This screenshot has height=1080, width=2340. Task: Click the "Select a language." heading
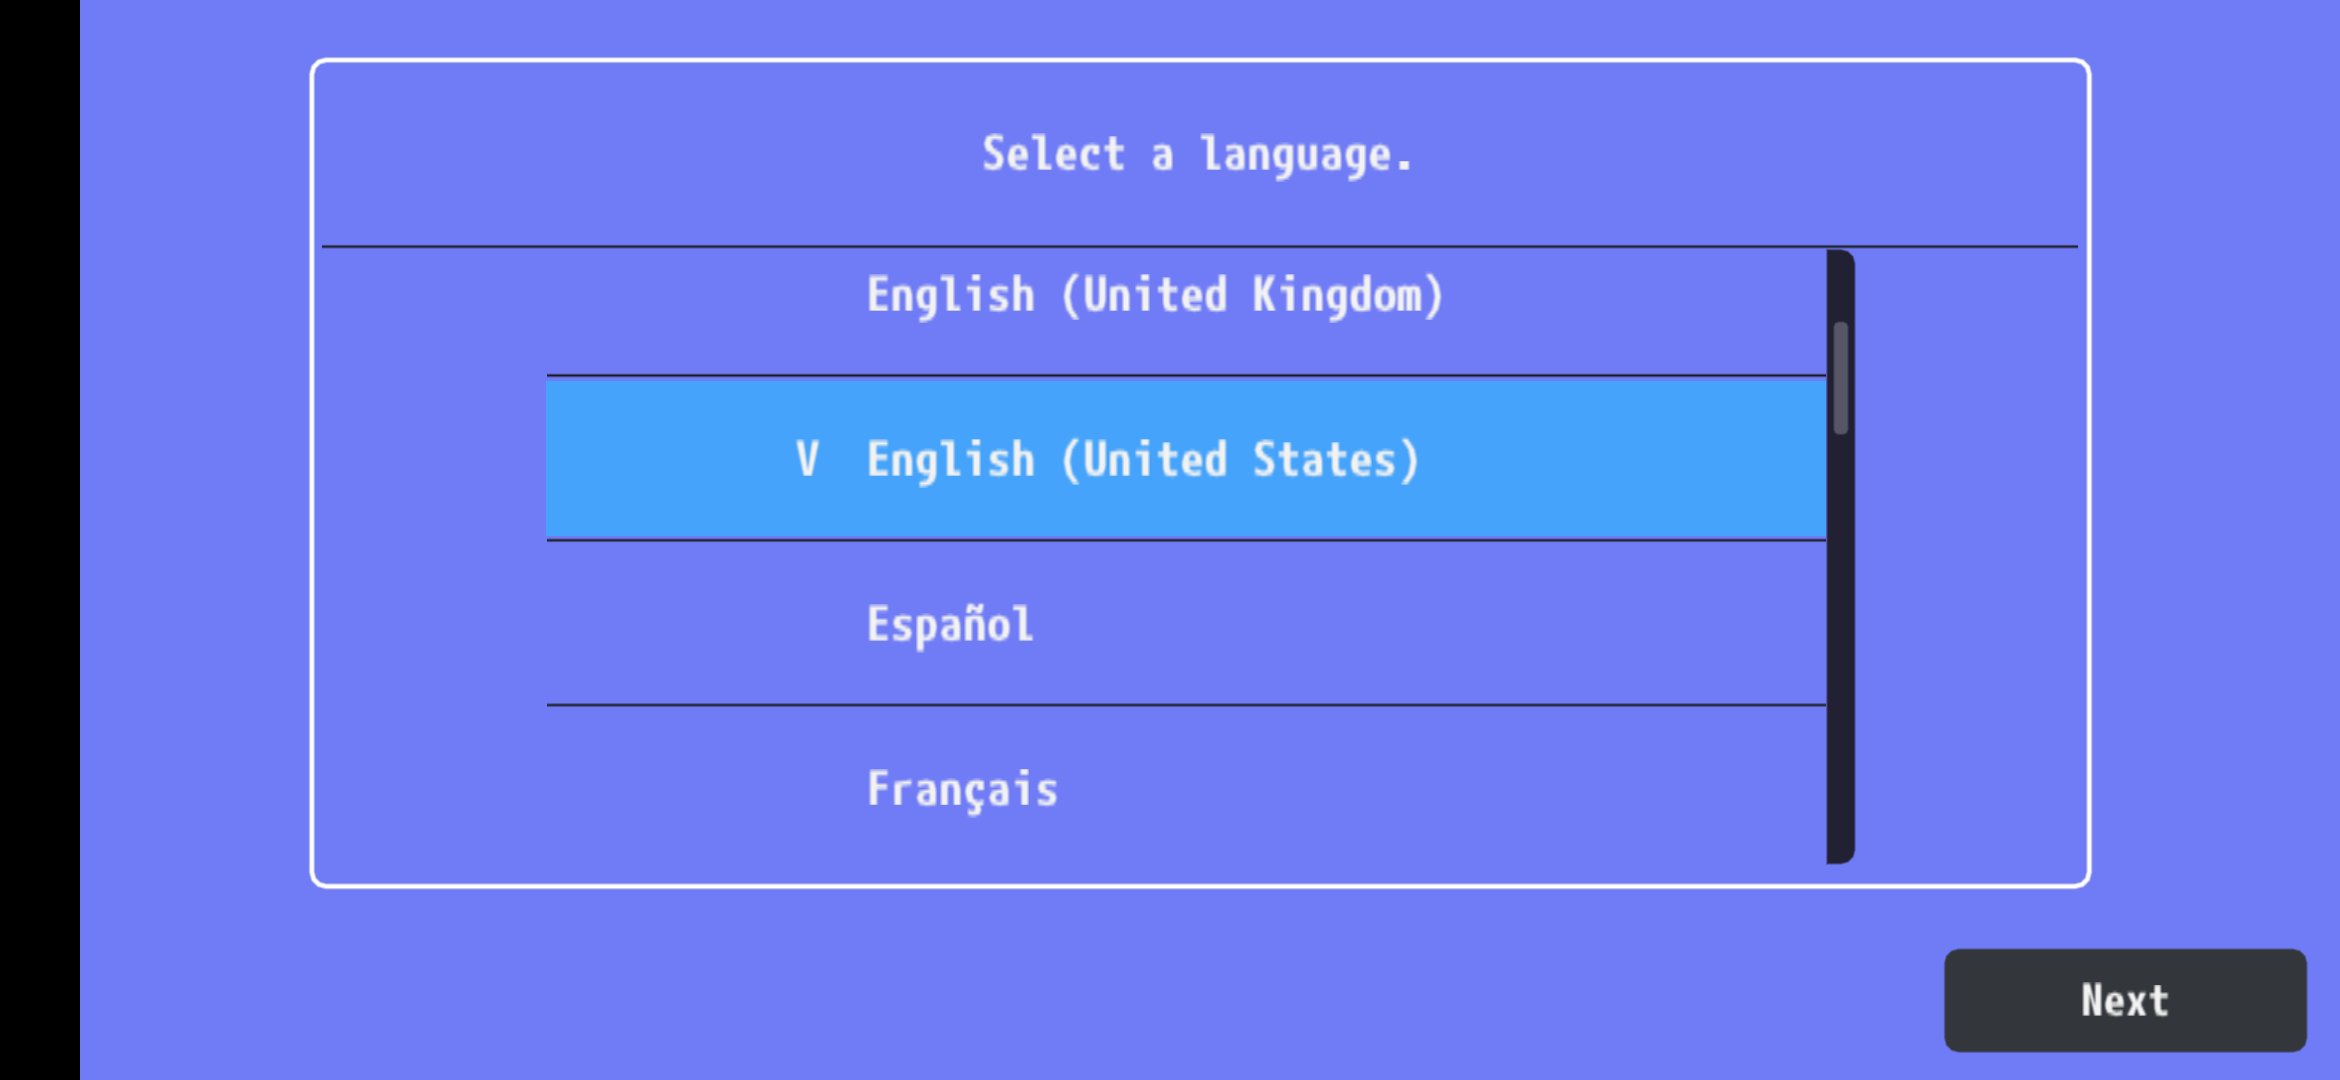1197,155
